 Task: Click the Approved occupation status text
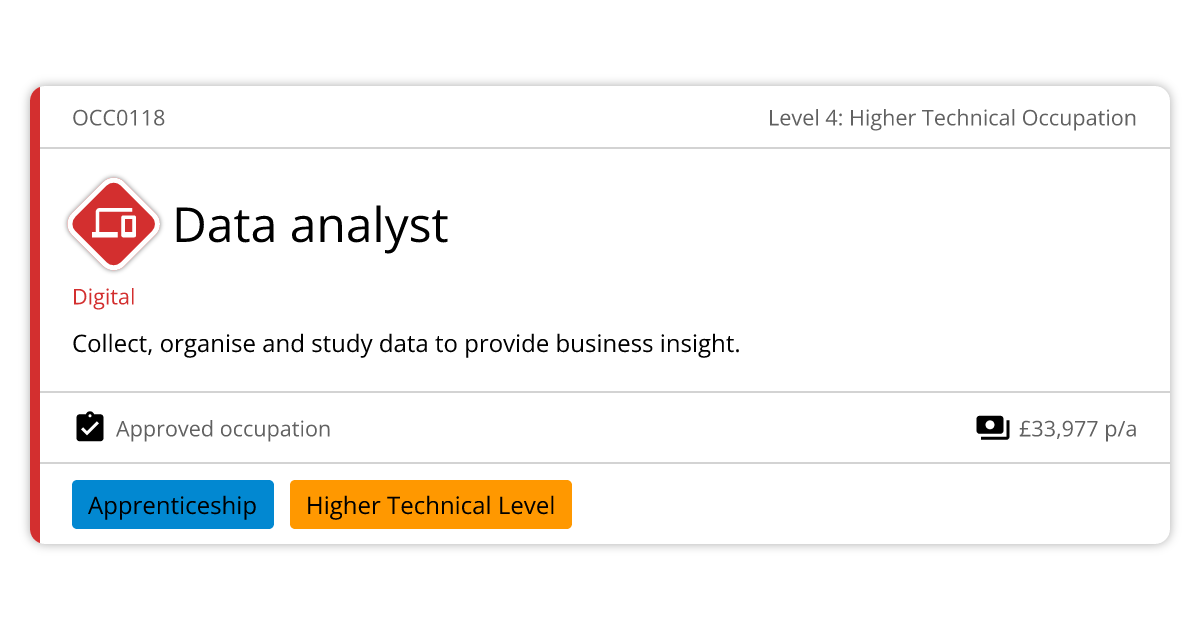(x=223, y=429)
